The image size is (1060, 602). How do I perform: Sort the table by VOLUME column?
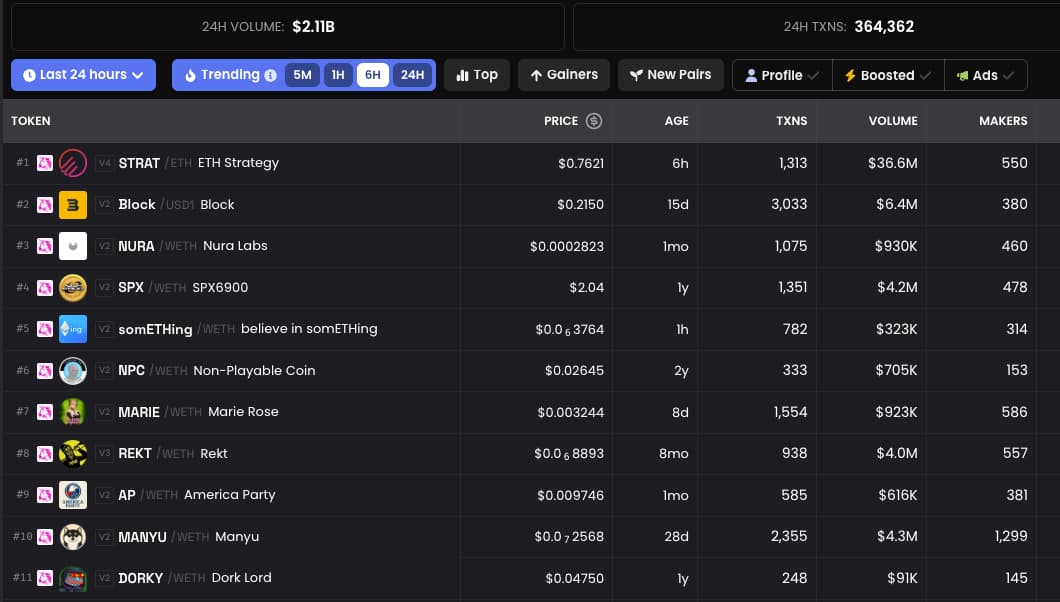(x=892, y=121)
